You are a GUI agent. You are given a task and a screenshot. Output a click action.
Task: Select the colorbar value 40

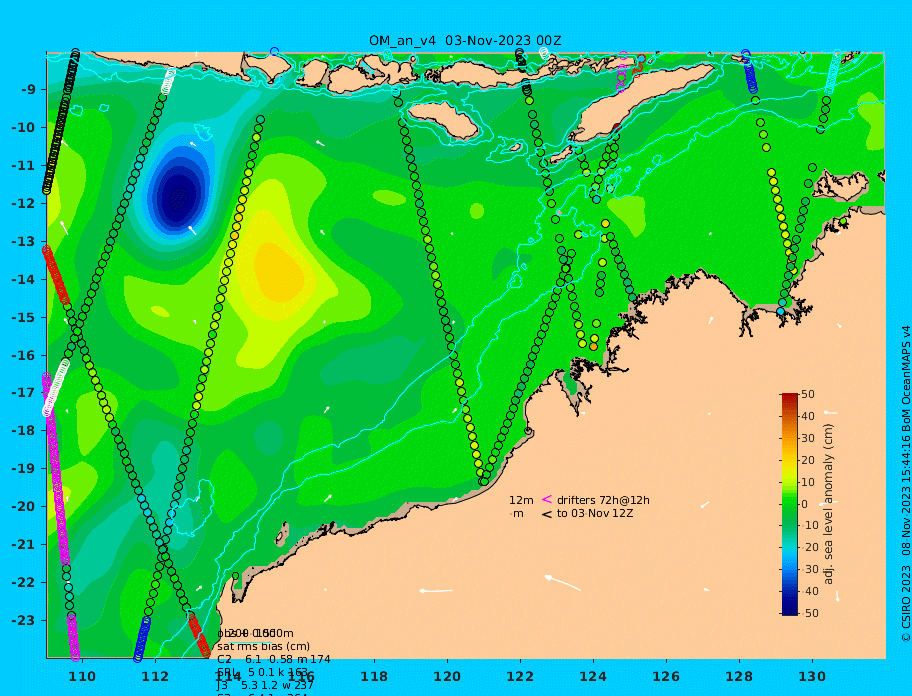pyautogui.click(x=808, y=416)
